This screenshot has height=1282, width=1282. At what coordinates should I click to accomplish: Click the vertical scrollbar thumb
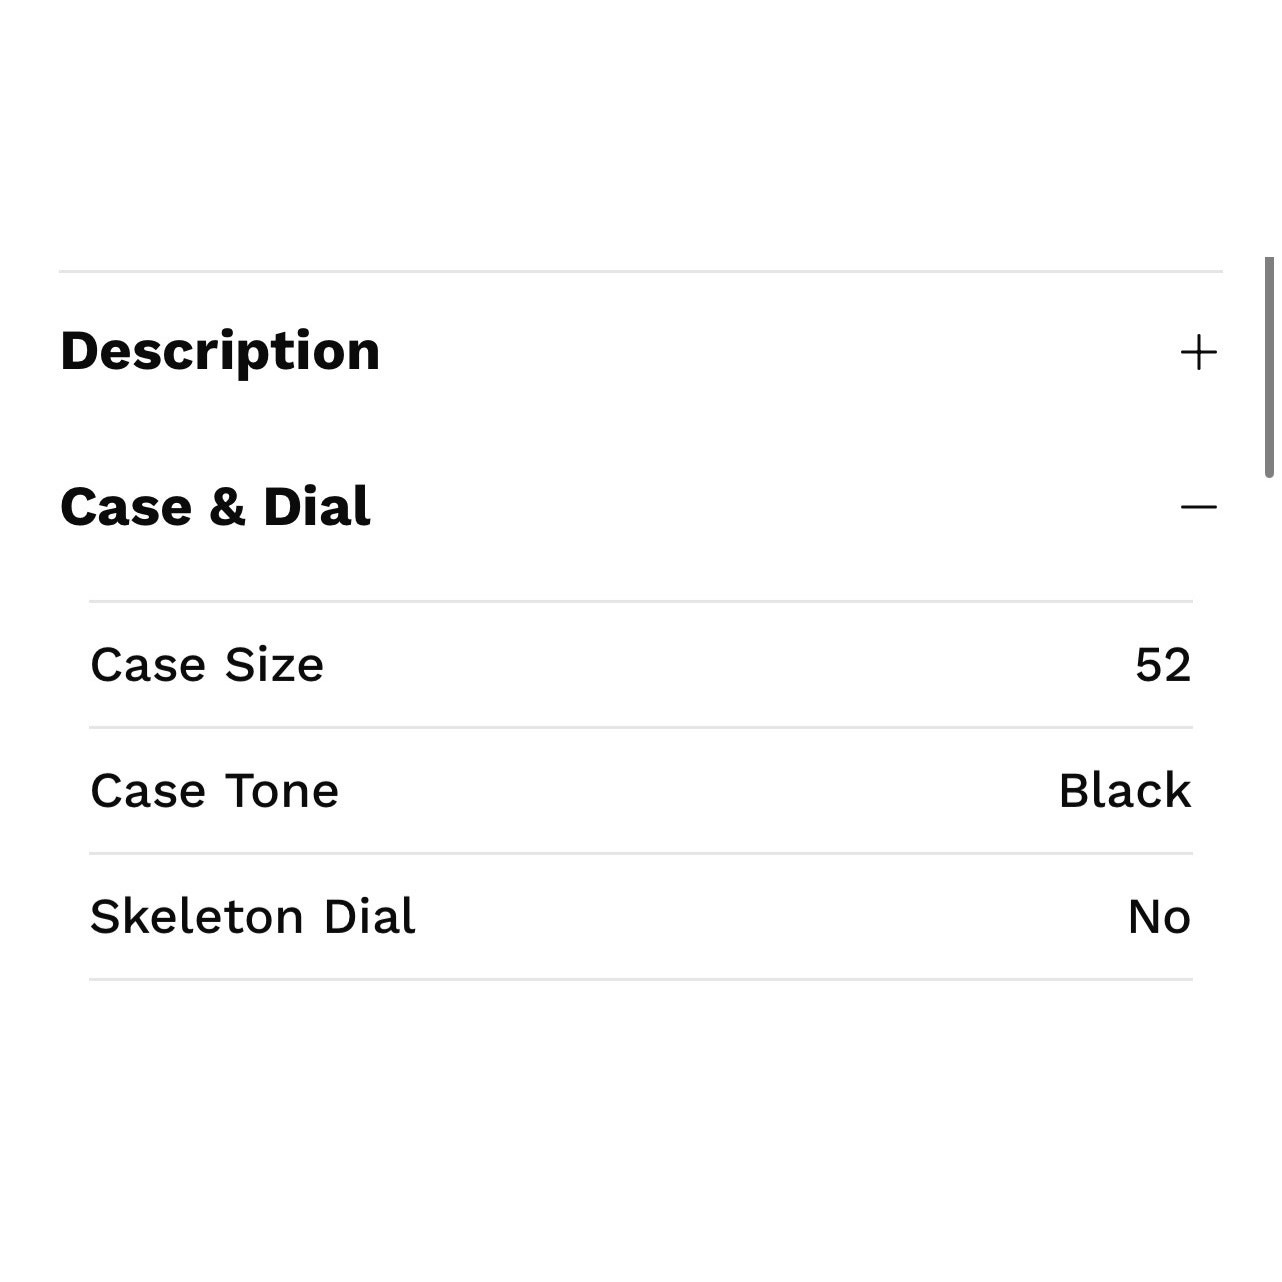[1270, 367]
